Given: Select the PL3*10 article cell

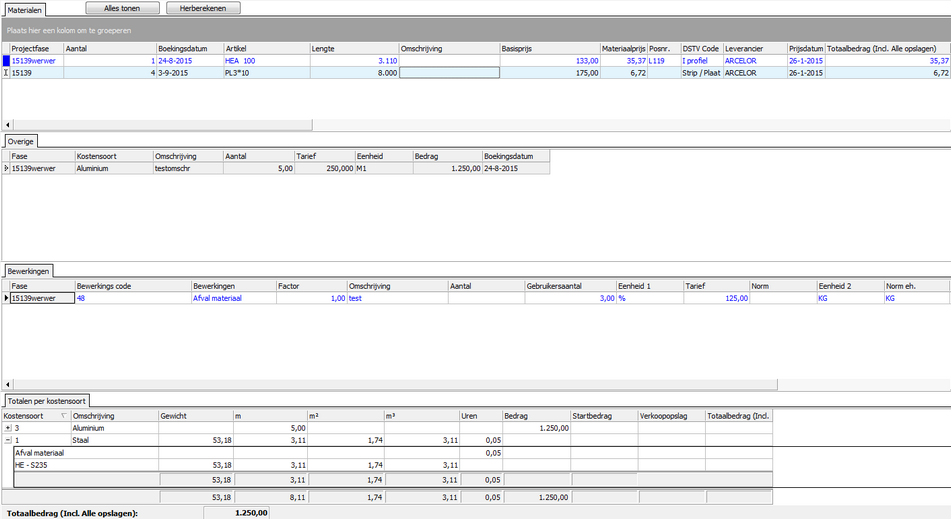Looking at the screenshot, I should click(267, 73).
